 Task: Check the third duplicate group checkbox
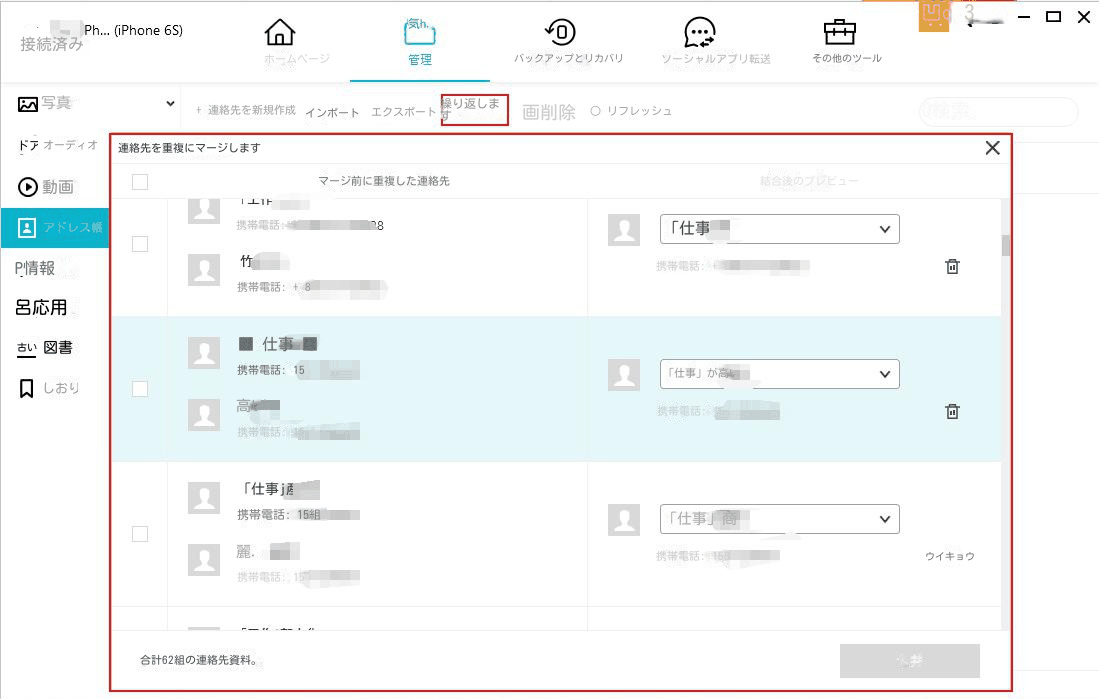pyautogui.click(x=140, y=534)
